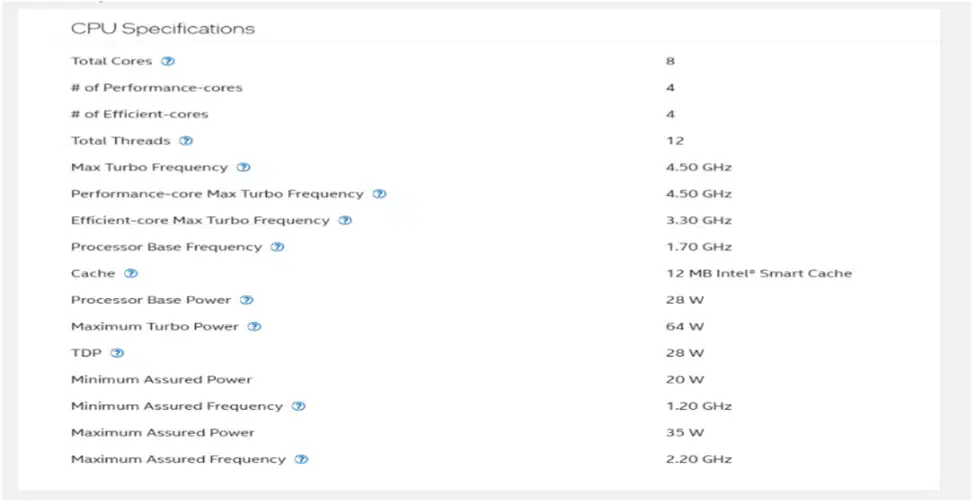Click help icon next to Maximum Turbo Power
This screenshot has height=502, width=975.
point(254,327)
